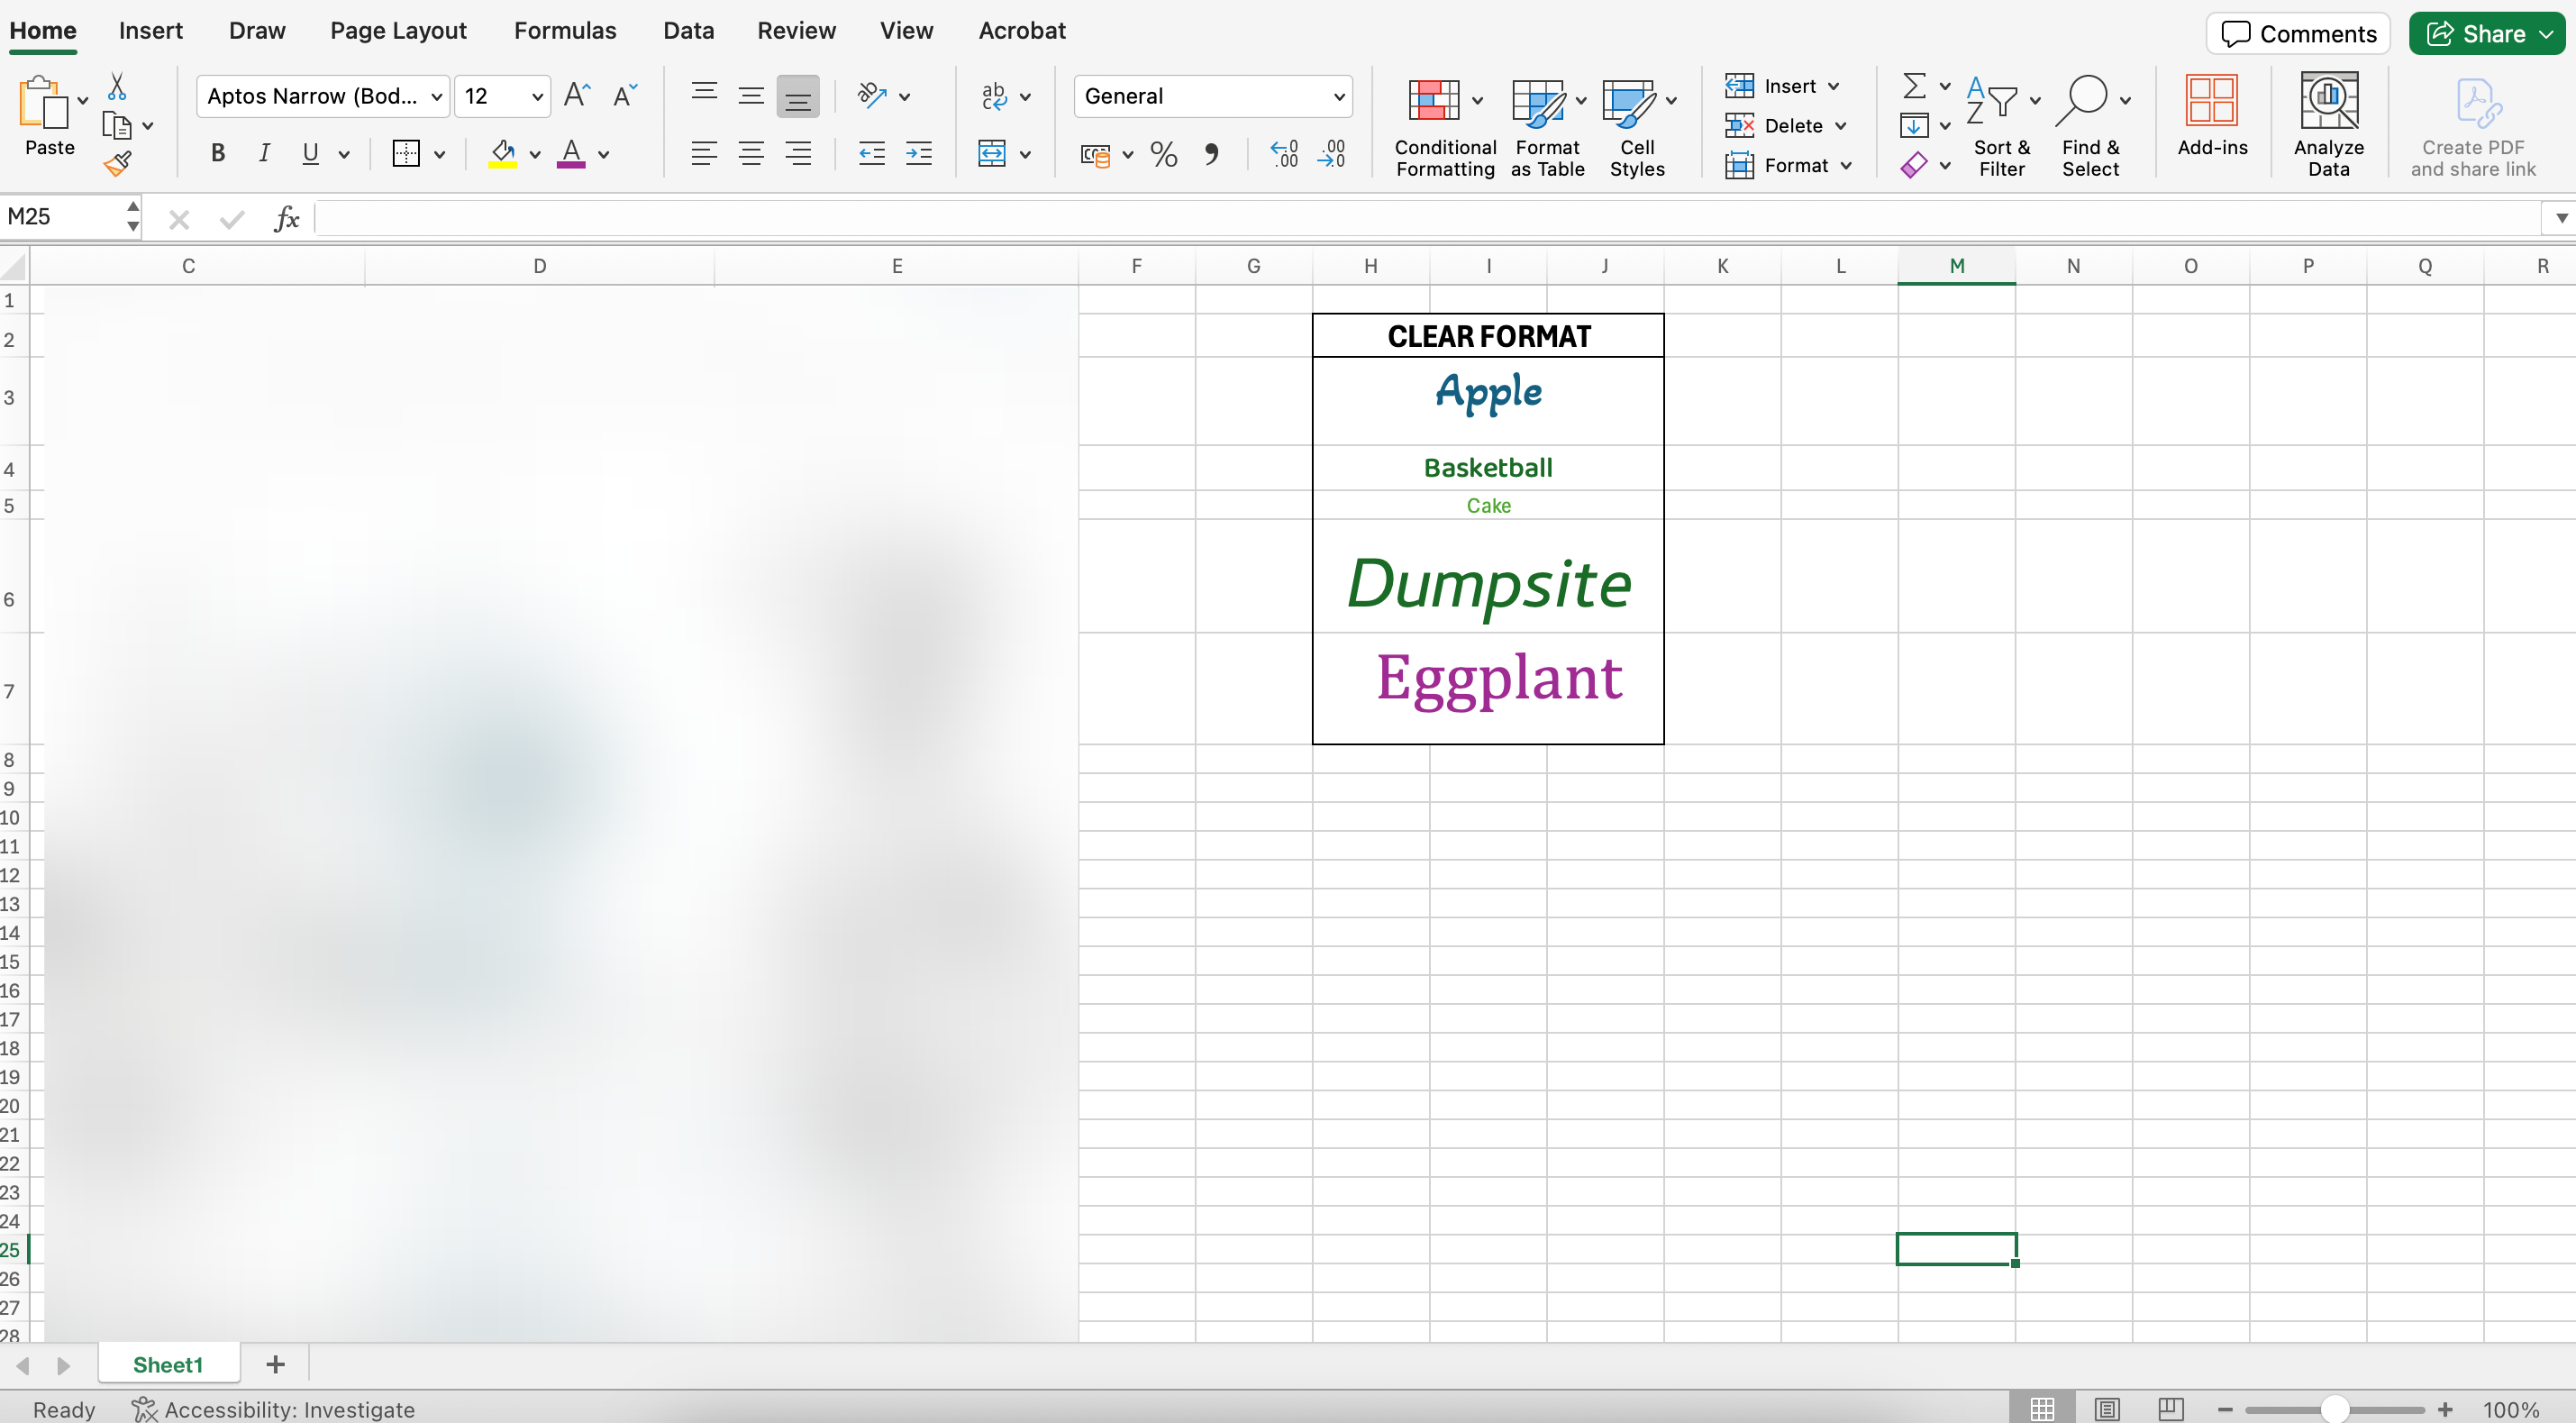The image size is (2576, 1423).
Task: Click the Cut scissors icon
Action: click(117, 87)
